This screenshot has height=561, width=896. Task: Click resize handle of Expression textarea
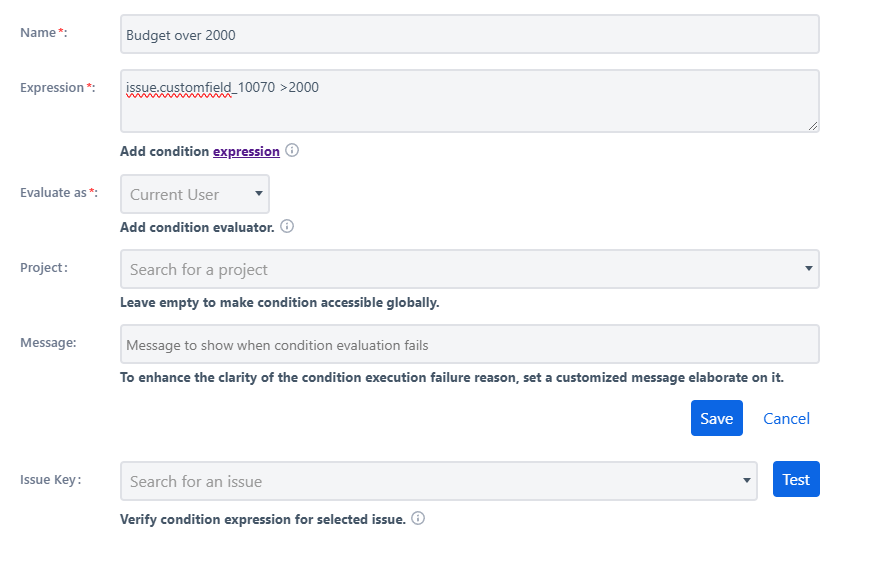click(x=813, y=126)
